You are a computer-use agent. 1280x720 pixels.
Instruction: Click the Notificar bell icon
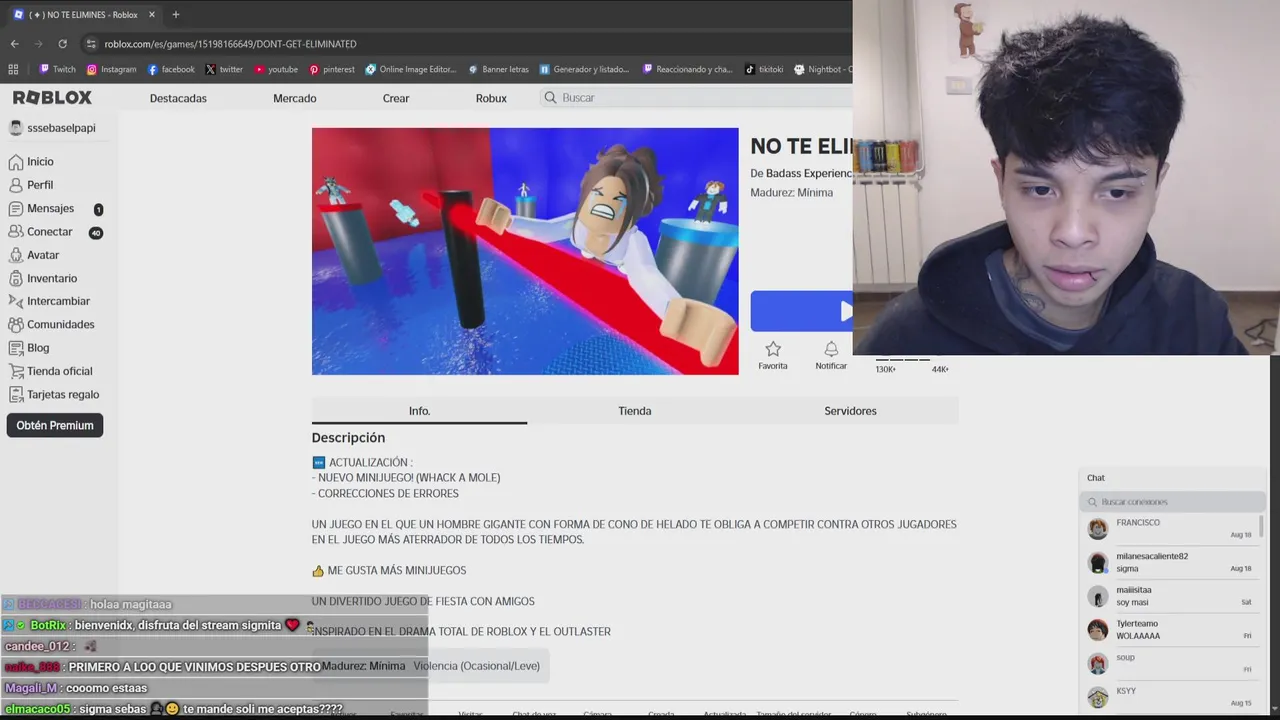pyautogui.click(x=831, y=349)
